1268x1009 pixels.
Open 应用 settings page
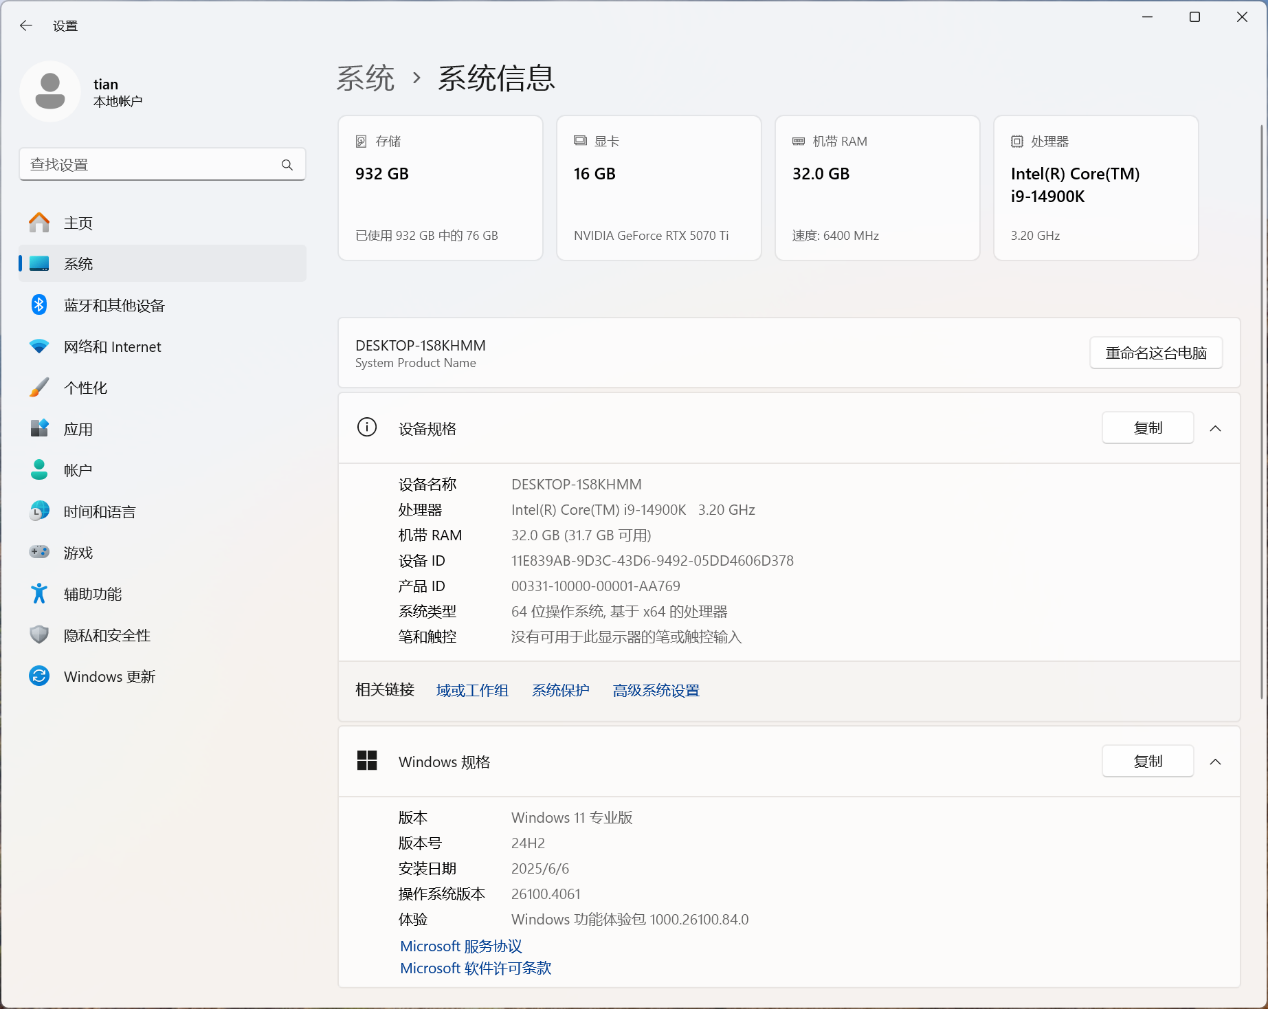162,429
